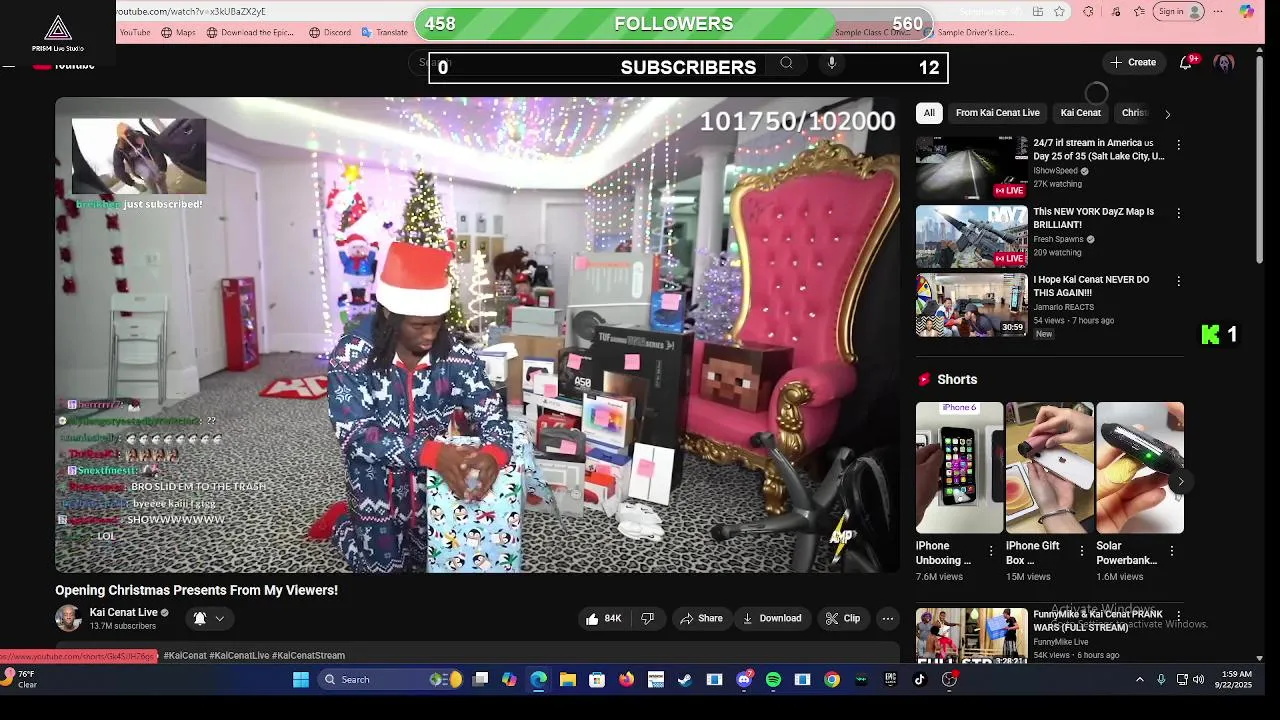
Task: Open the Discord bookmark in favorites bar
Action: (330, 32)
